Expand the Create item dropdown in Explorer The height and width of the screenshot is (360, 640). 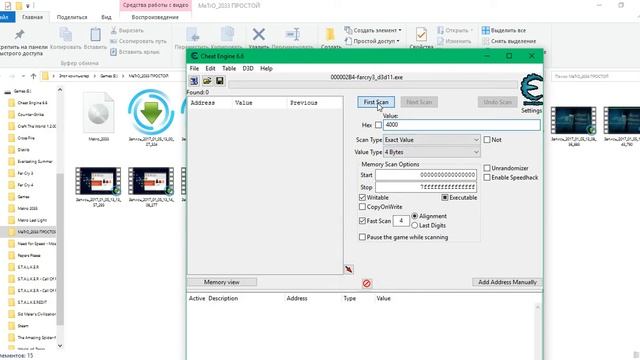coord(400,30)
